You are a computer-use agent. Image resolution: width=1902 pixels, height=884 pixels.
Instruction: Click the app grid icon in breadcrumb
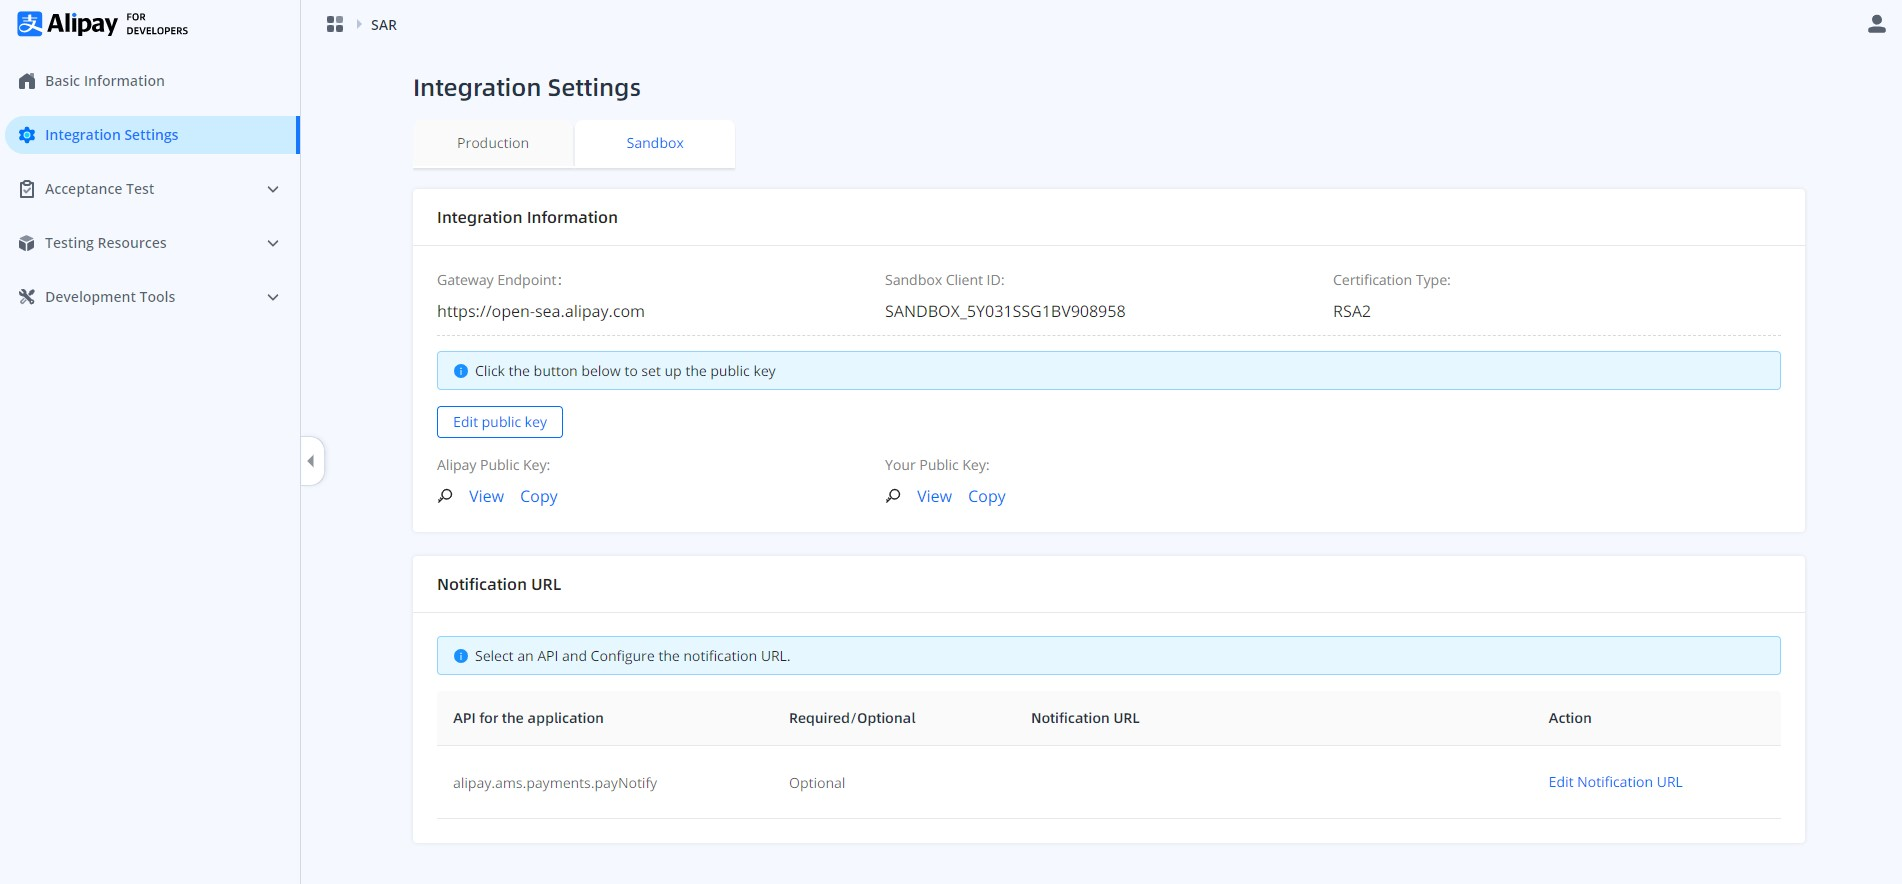[335, 24]
